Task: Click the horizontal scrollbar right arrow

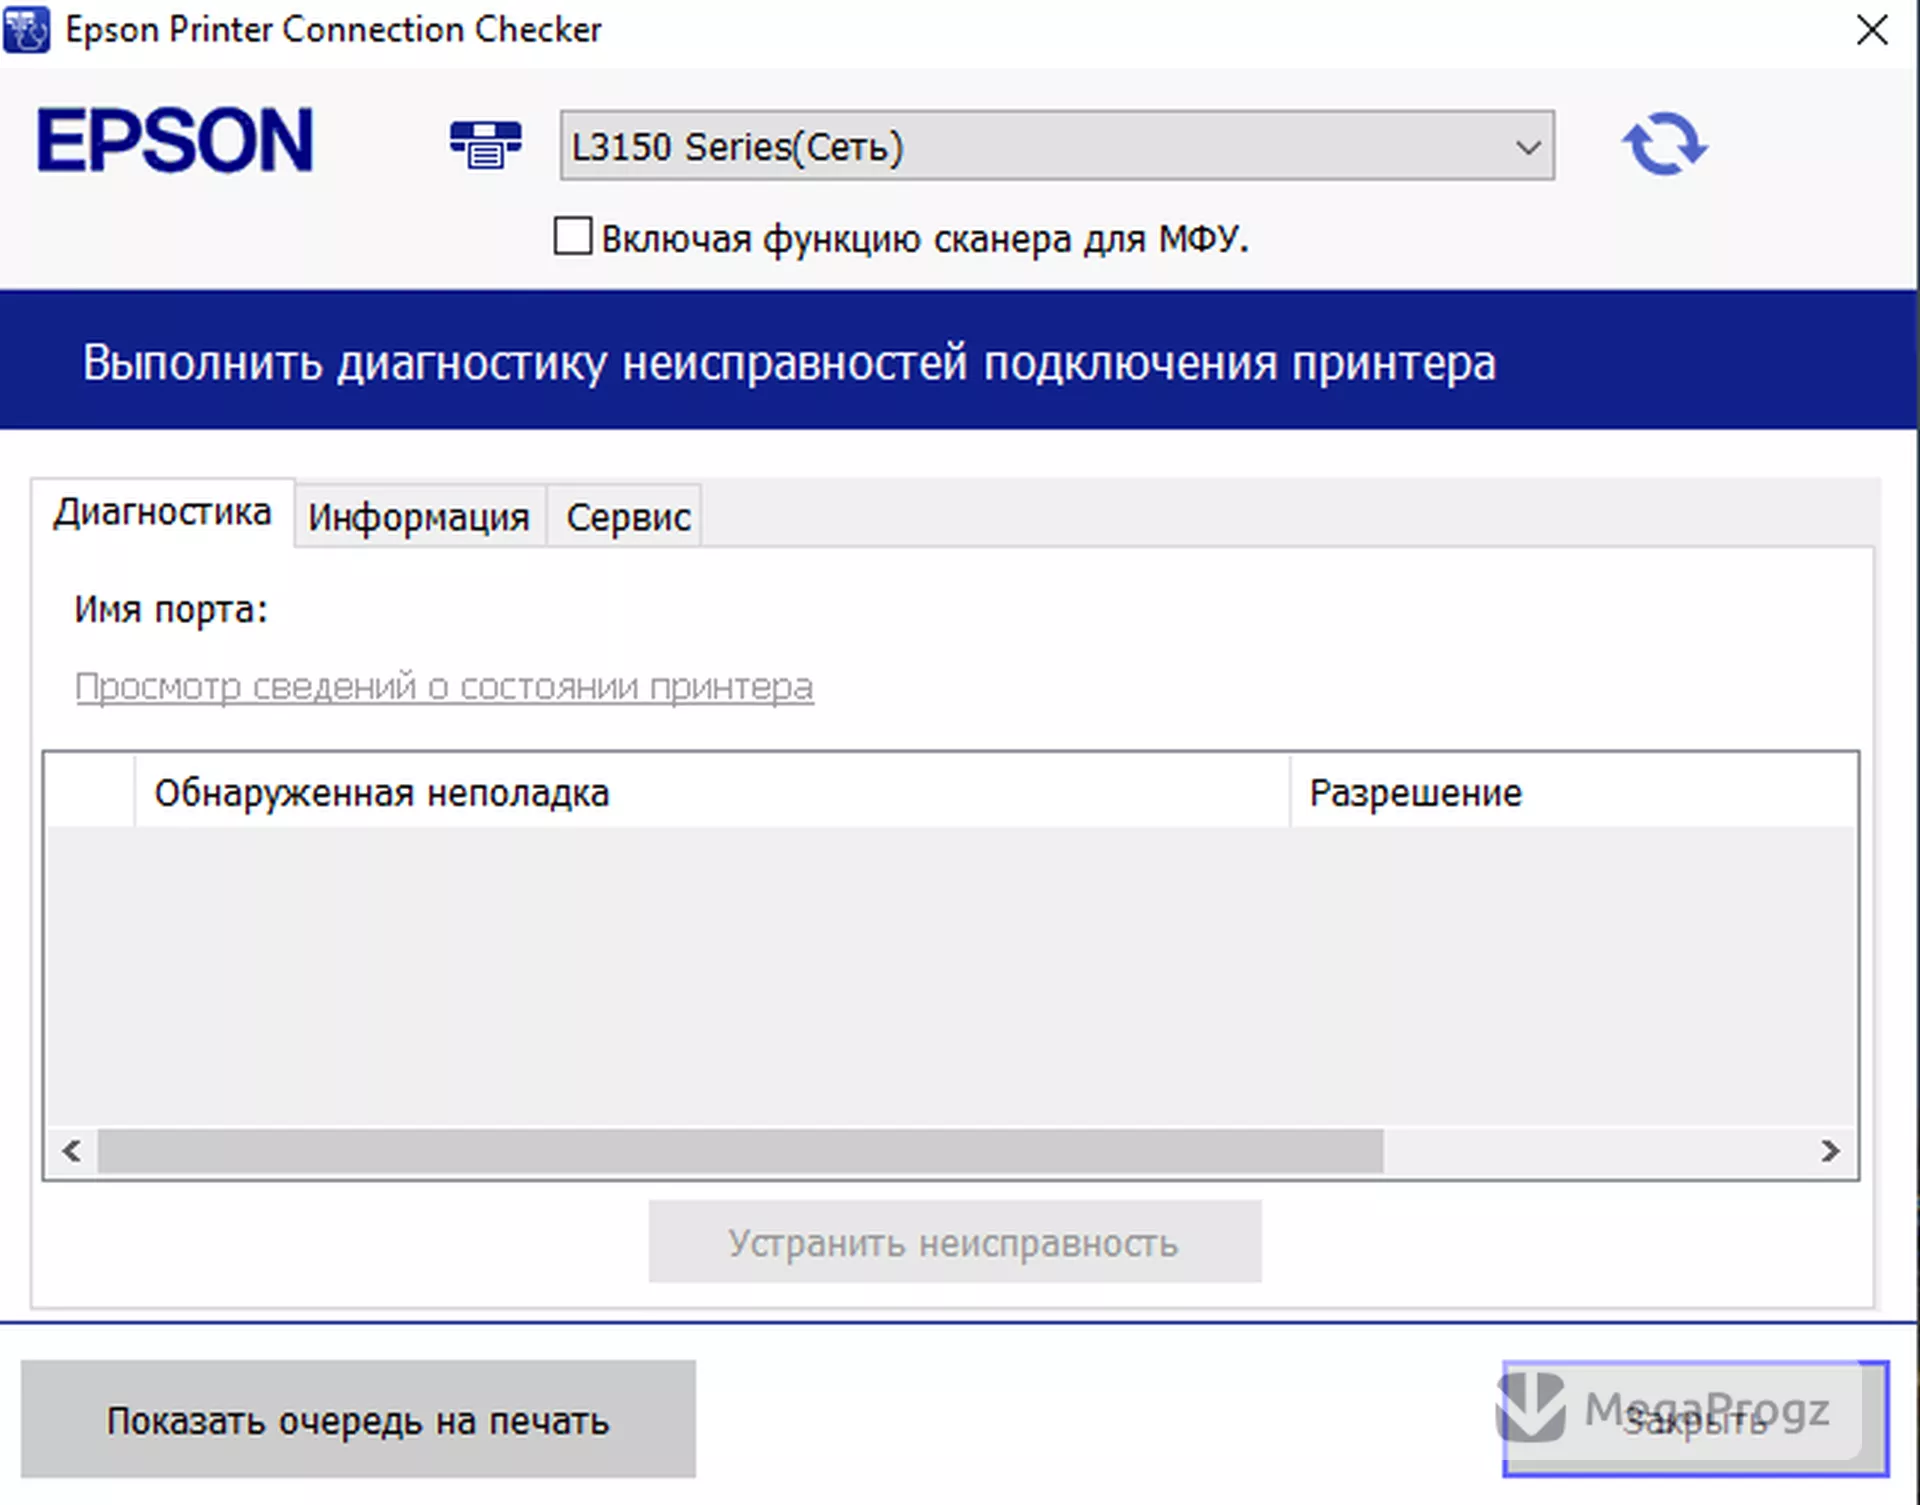Action: 1830,1151
